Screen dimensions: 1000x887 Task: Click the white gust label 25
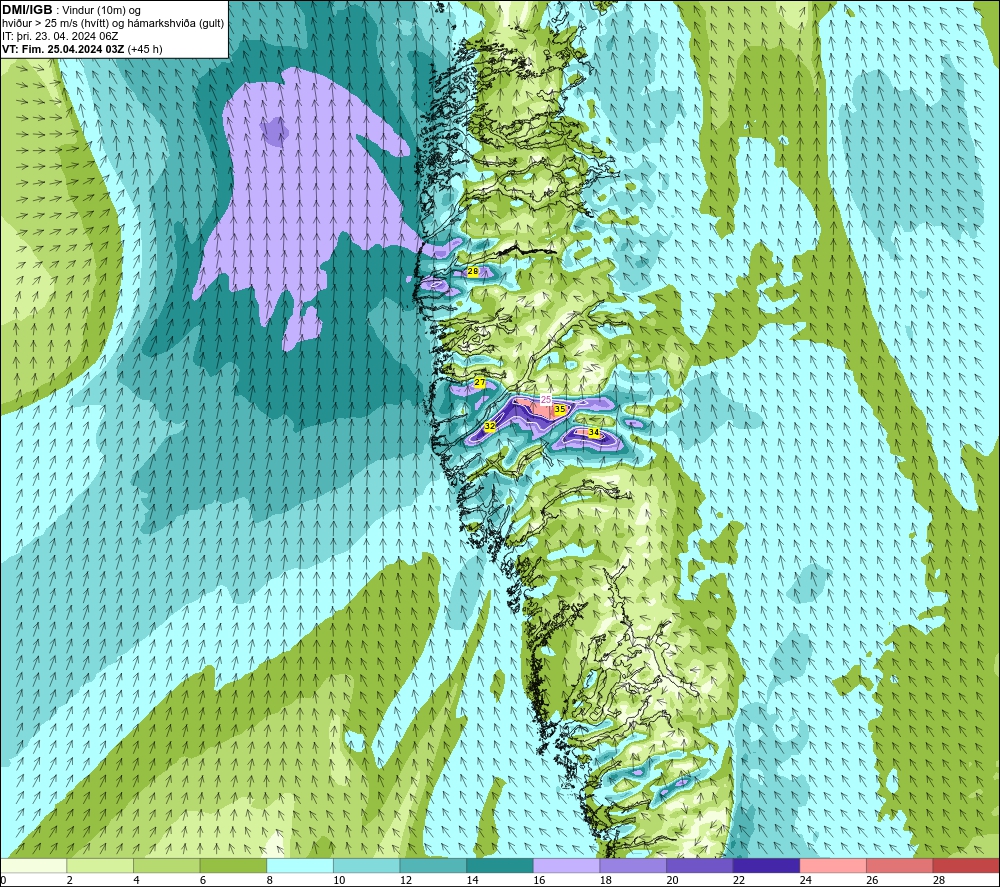[x=546, y=399]
